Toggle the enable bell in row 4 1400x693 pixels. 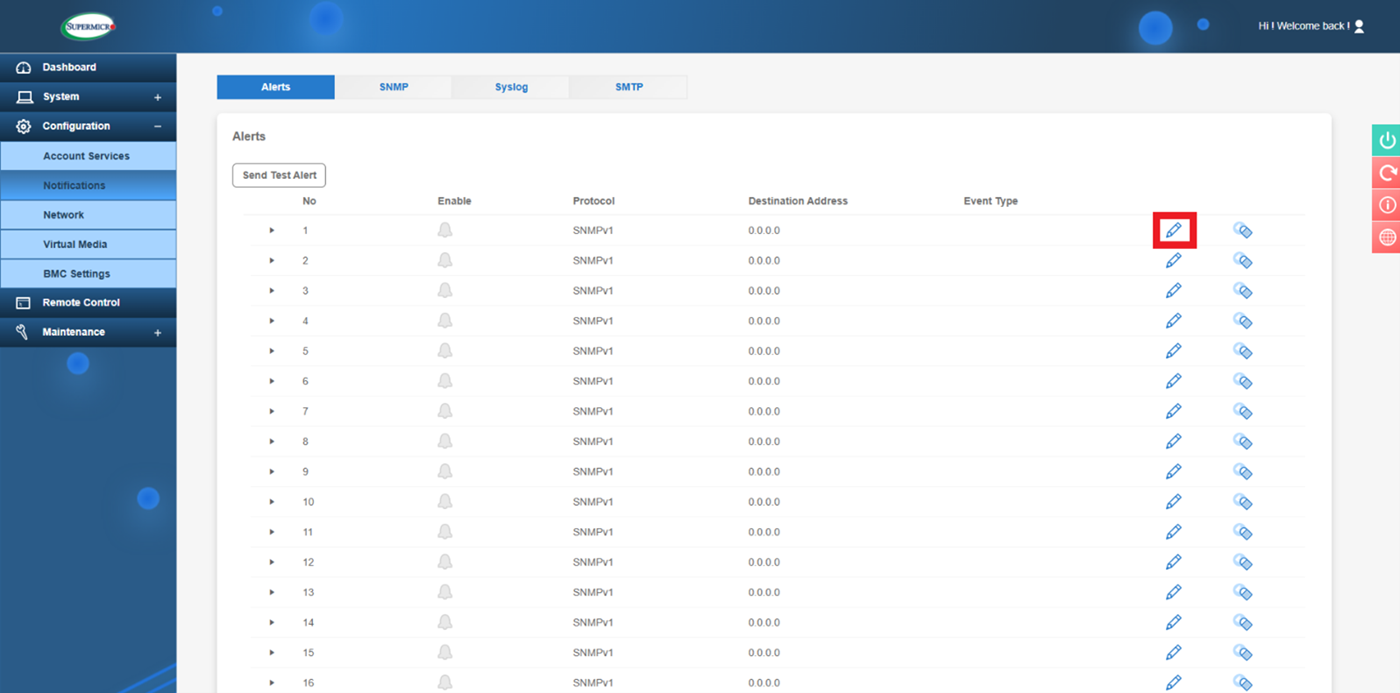pyautogui.click(x=445, y=320)
